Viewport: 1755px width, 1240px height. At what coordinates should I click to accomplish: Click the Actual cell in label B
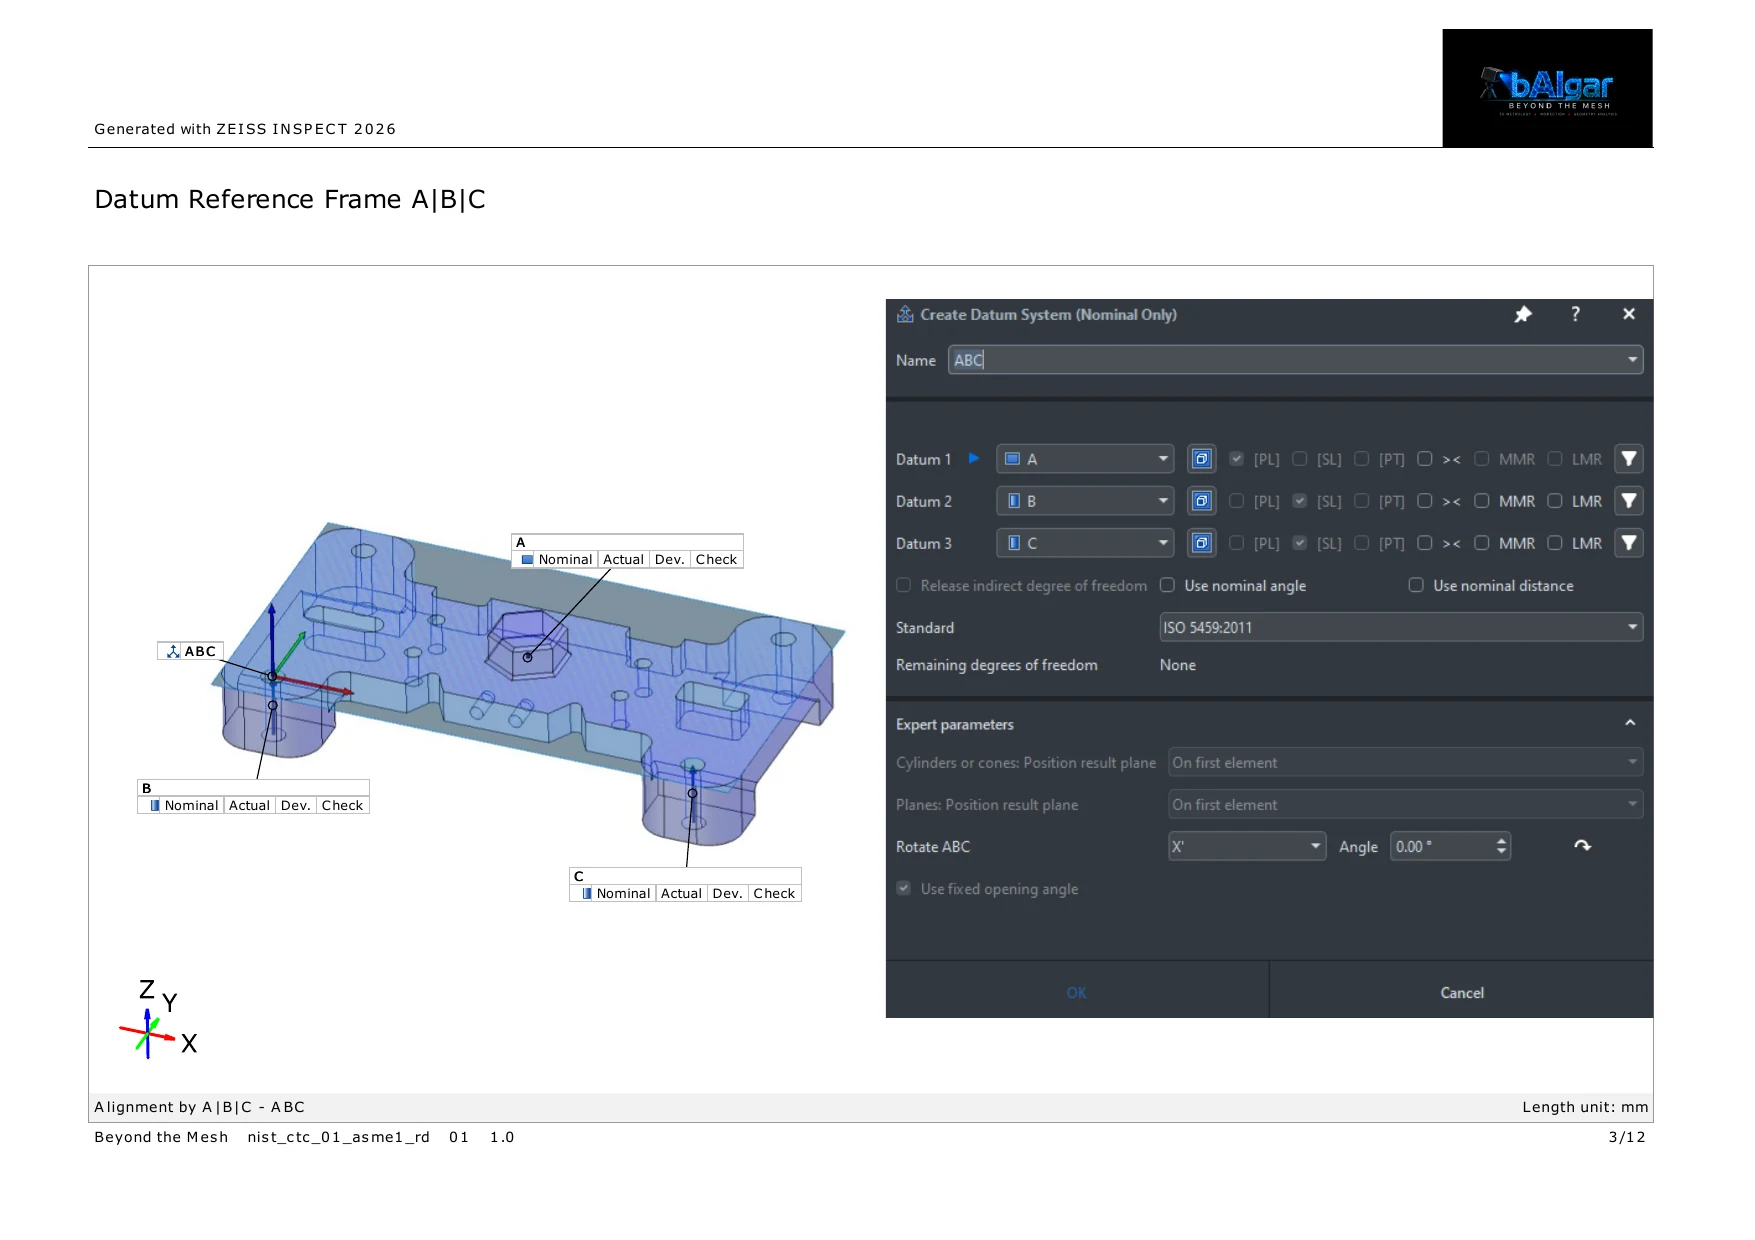249,806
